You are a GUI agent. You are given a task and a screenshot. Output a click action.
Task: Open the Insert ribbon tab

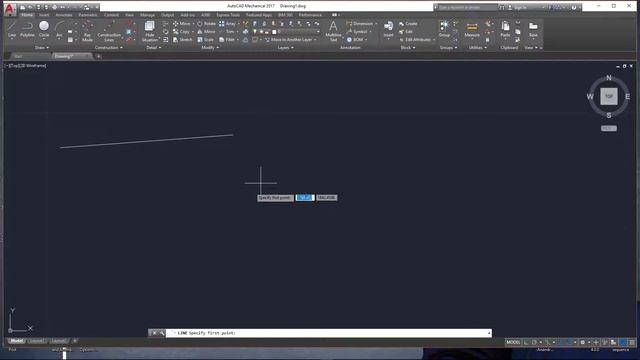[44, 15]
